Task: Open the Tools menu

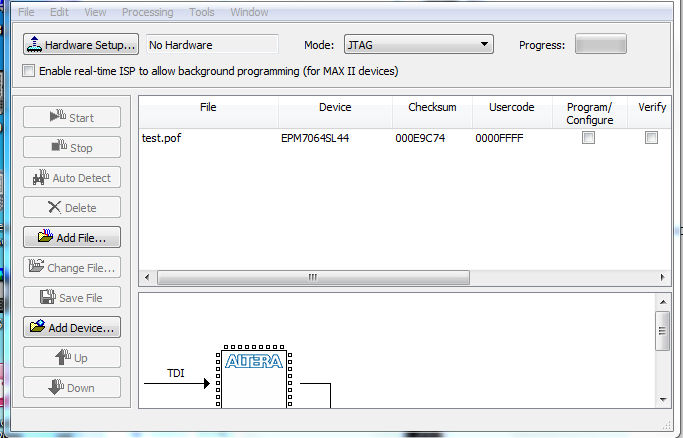Action: coord(201,12)
